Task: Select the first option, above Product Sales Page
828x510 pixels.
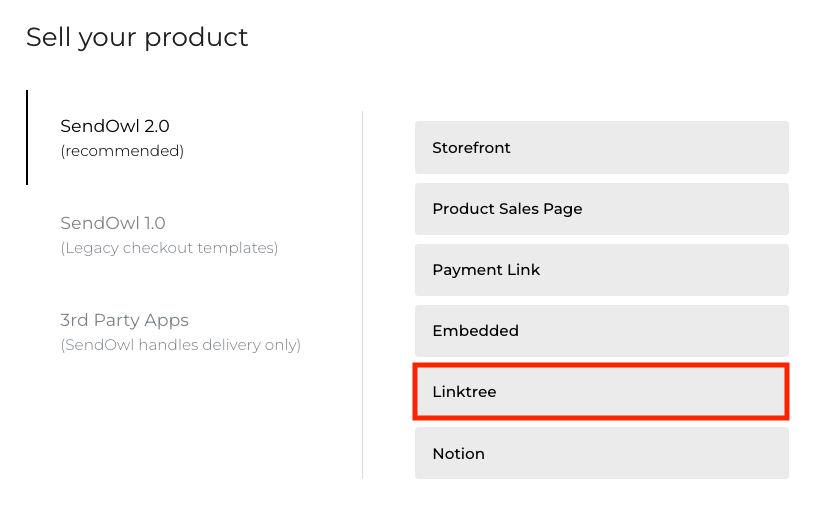Action: (x=601, y=148)
